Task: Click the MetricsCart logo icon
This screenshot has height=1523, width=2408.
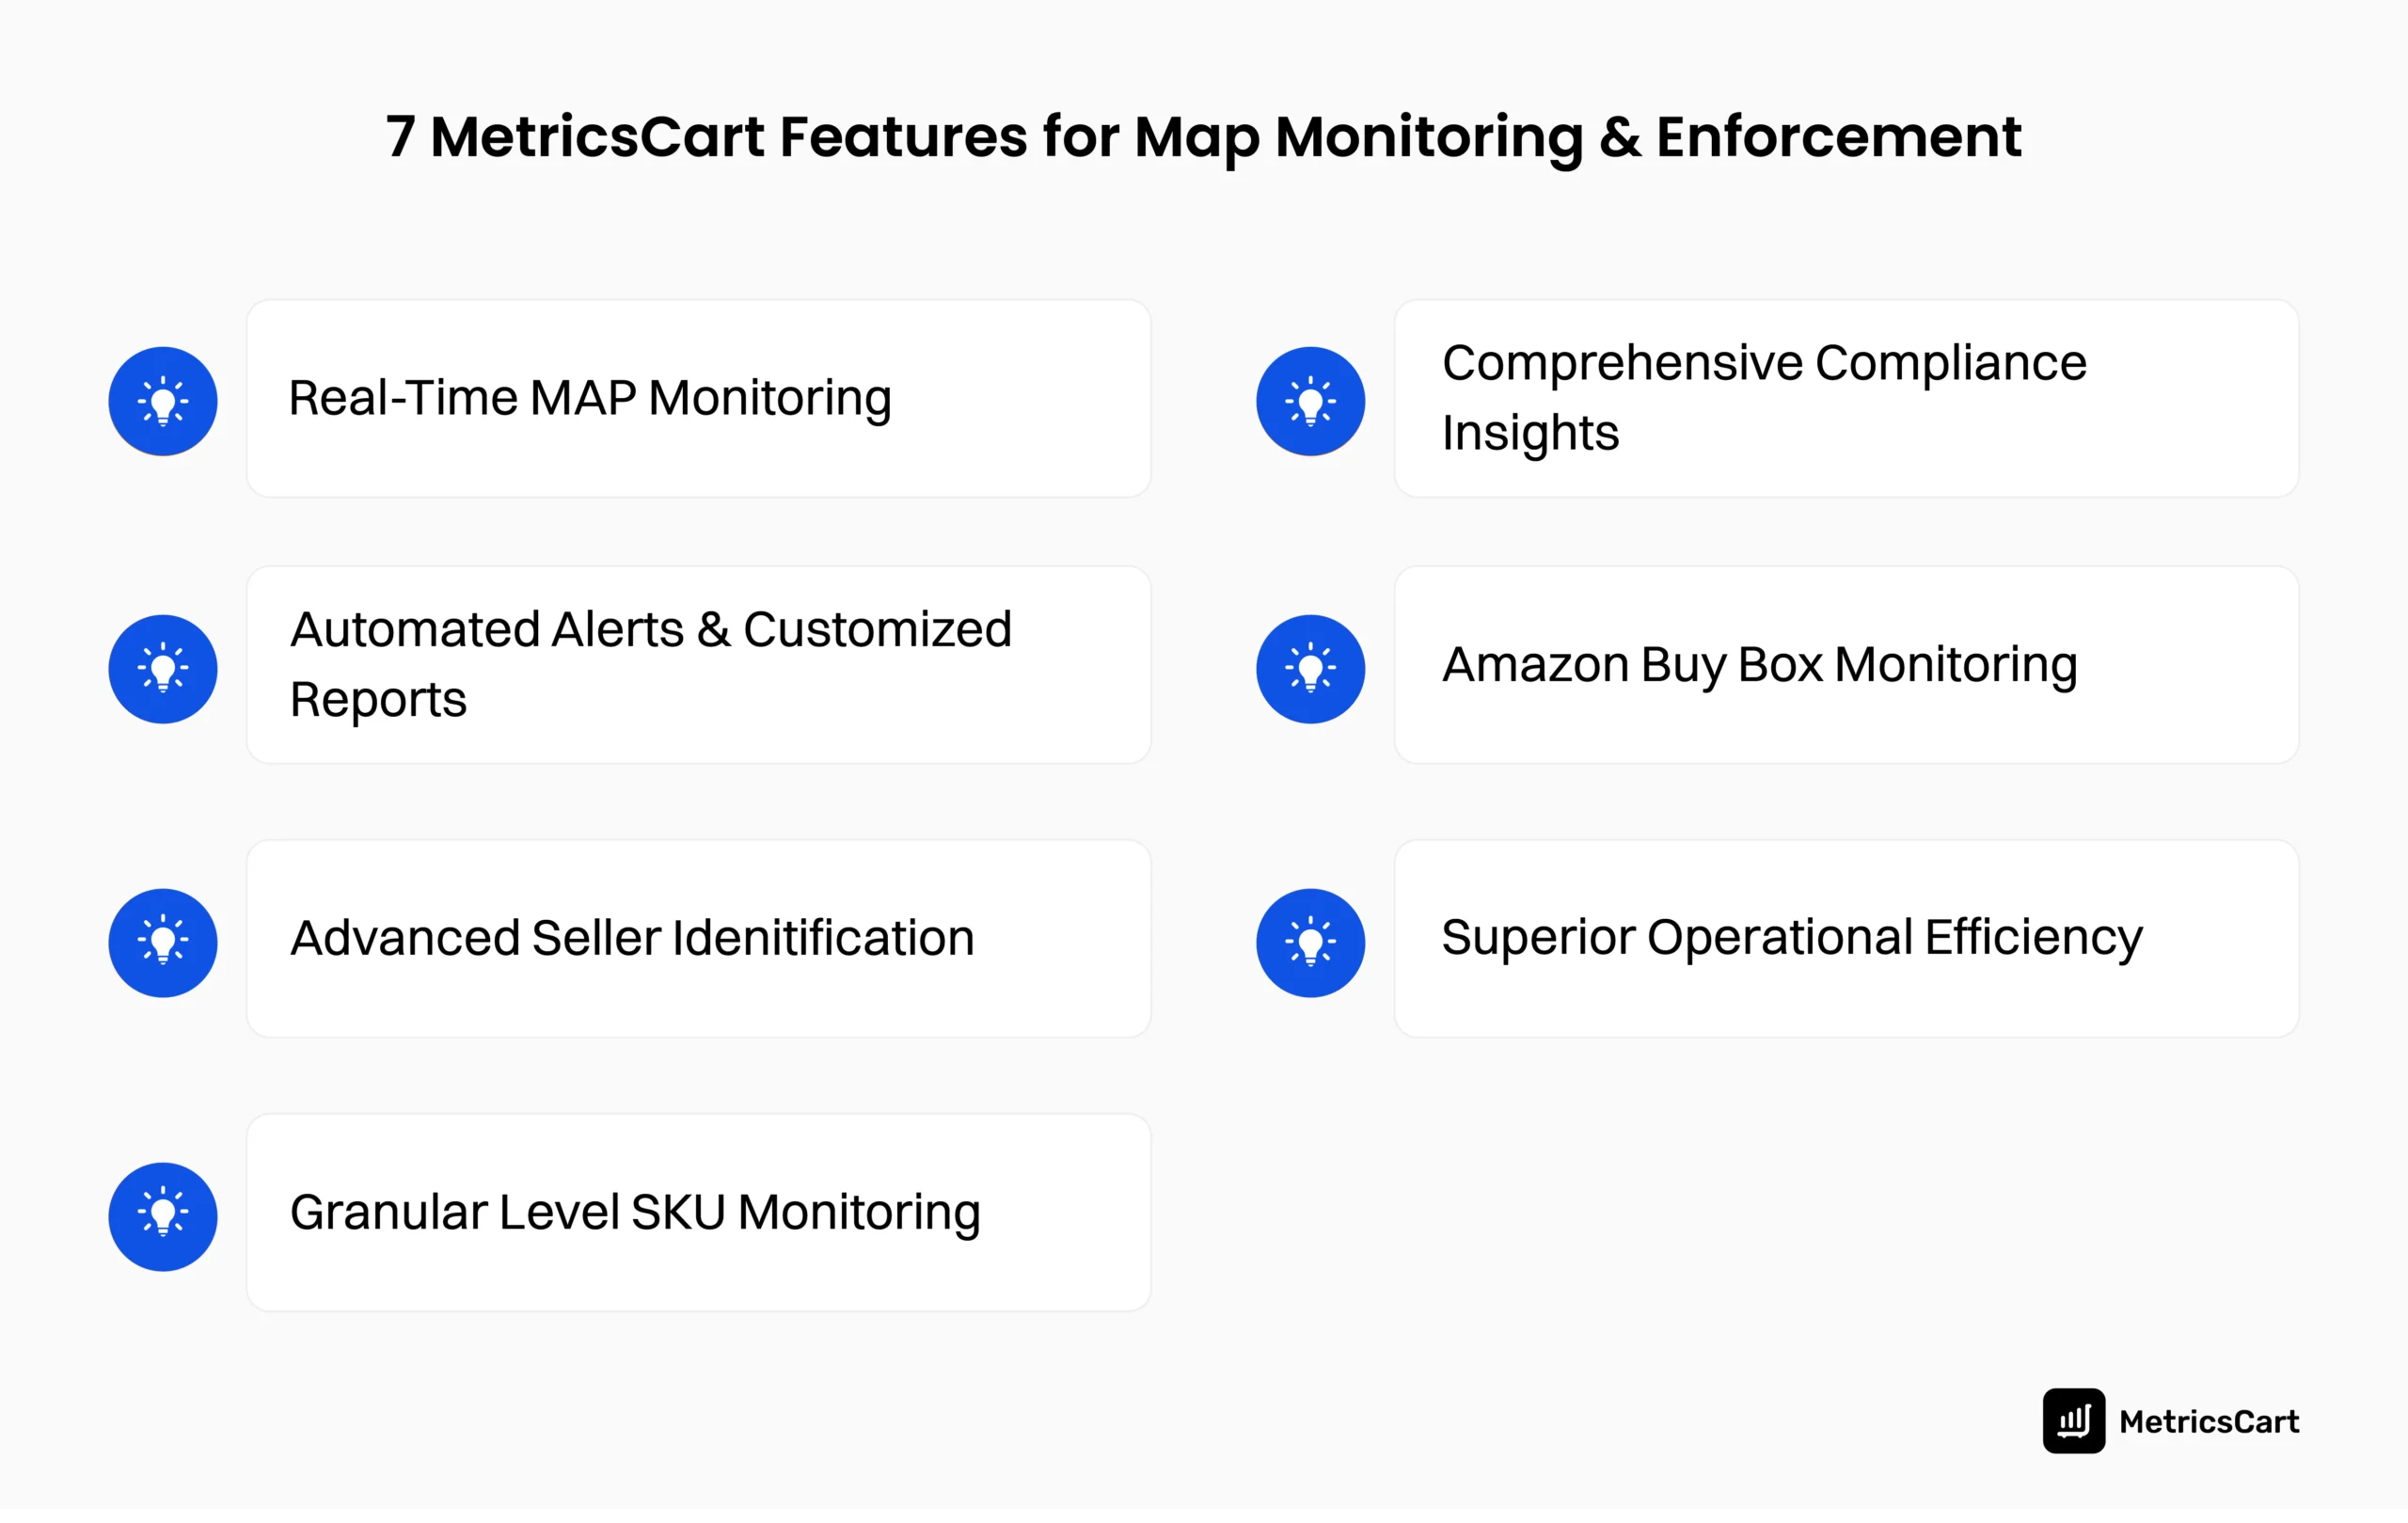Action: click(2073, 1420)
